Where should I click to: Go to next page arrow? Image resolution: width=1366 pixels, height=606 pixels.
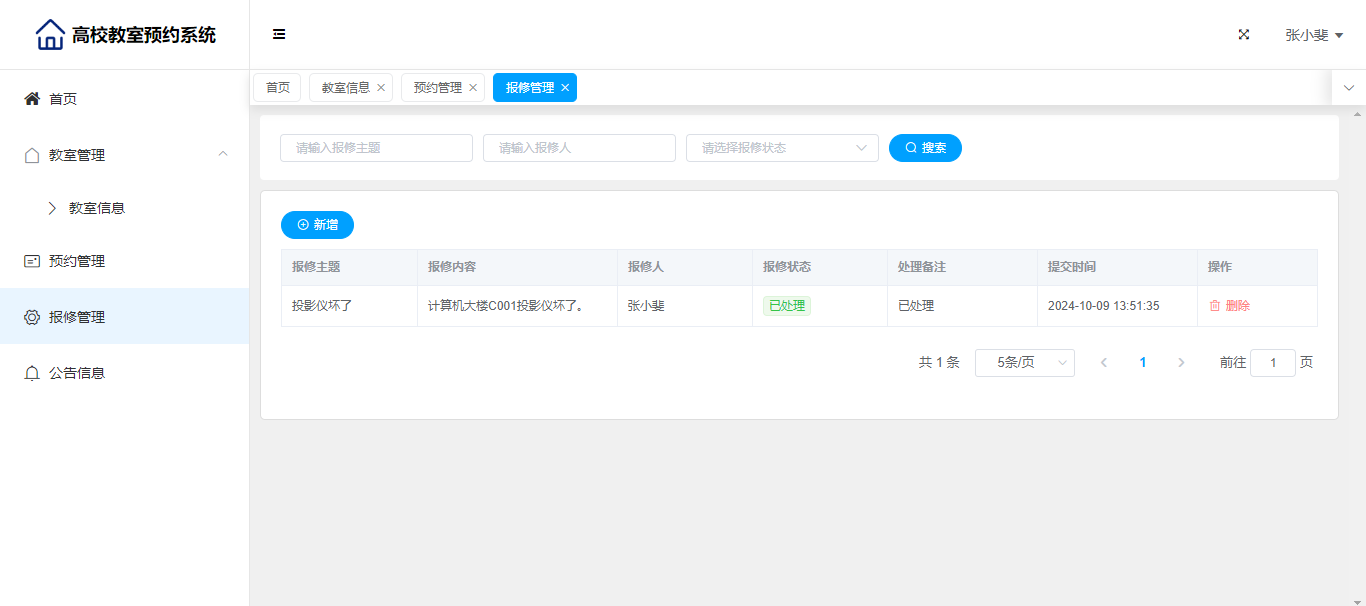tap(1181, 363)
